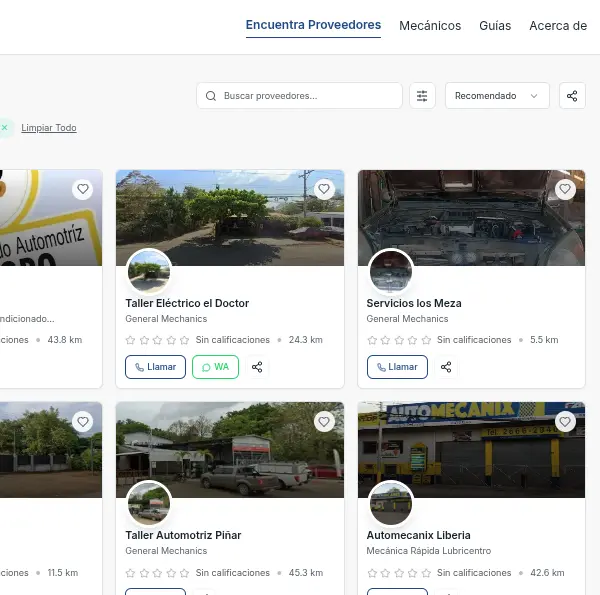Favorite the Servicios los Meza card
Image resolution: width=600 pixels, height=595 pixels.
point(565,189)
